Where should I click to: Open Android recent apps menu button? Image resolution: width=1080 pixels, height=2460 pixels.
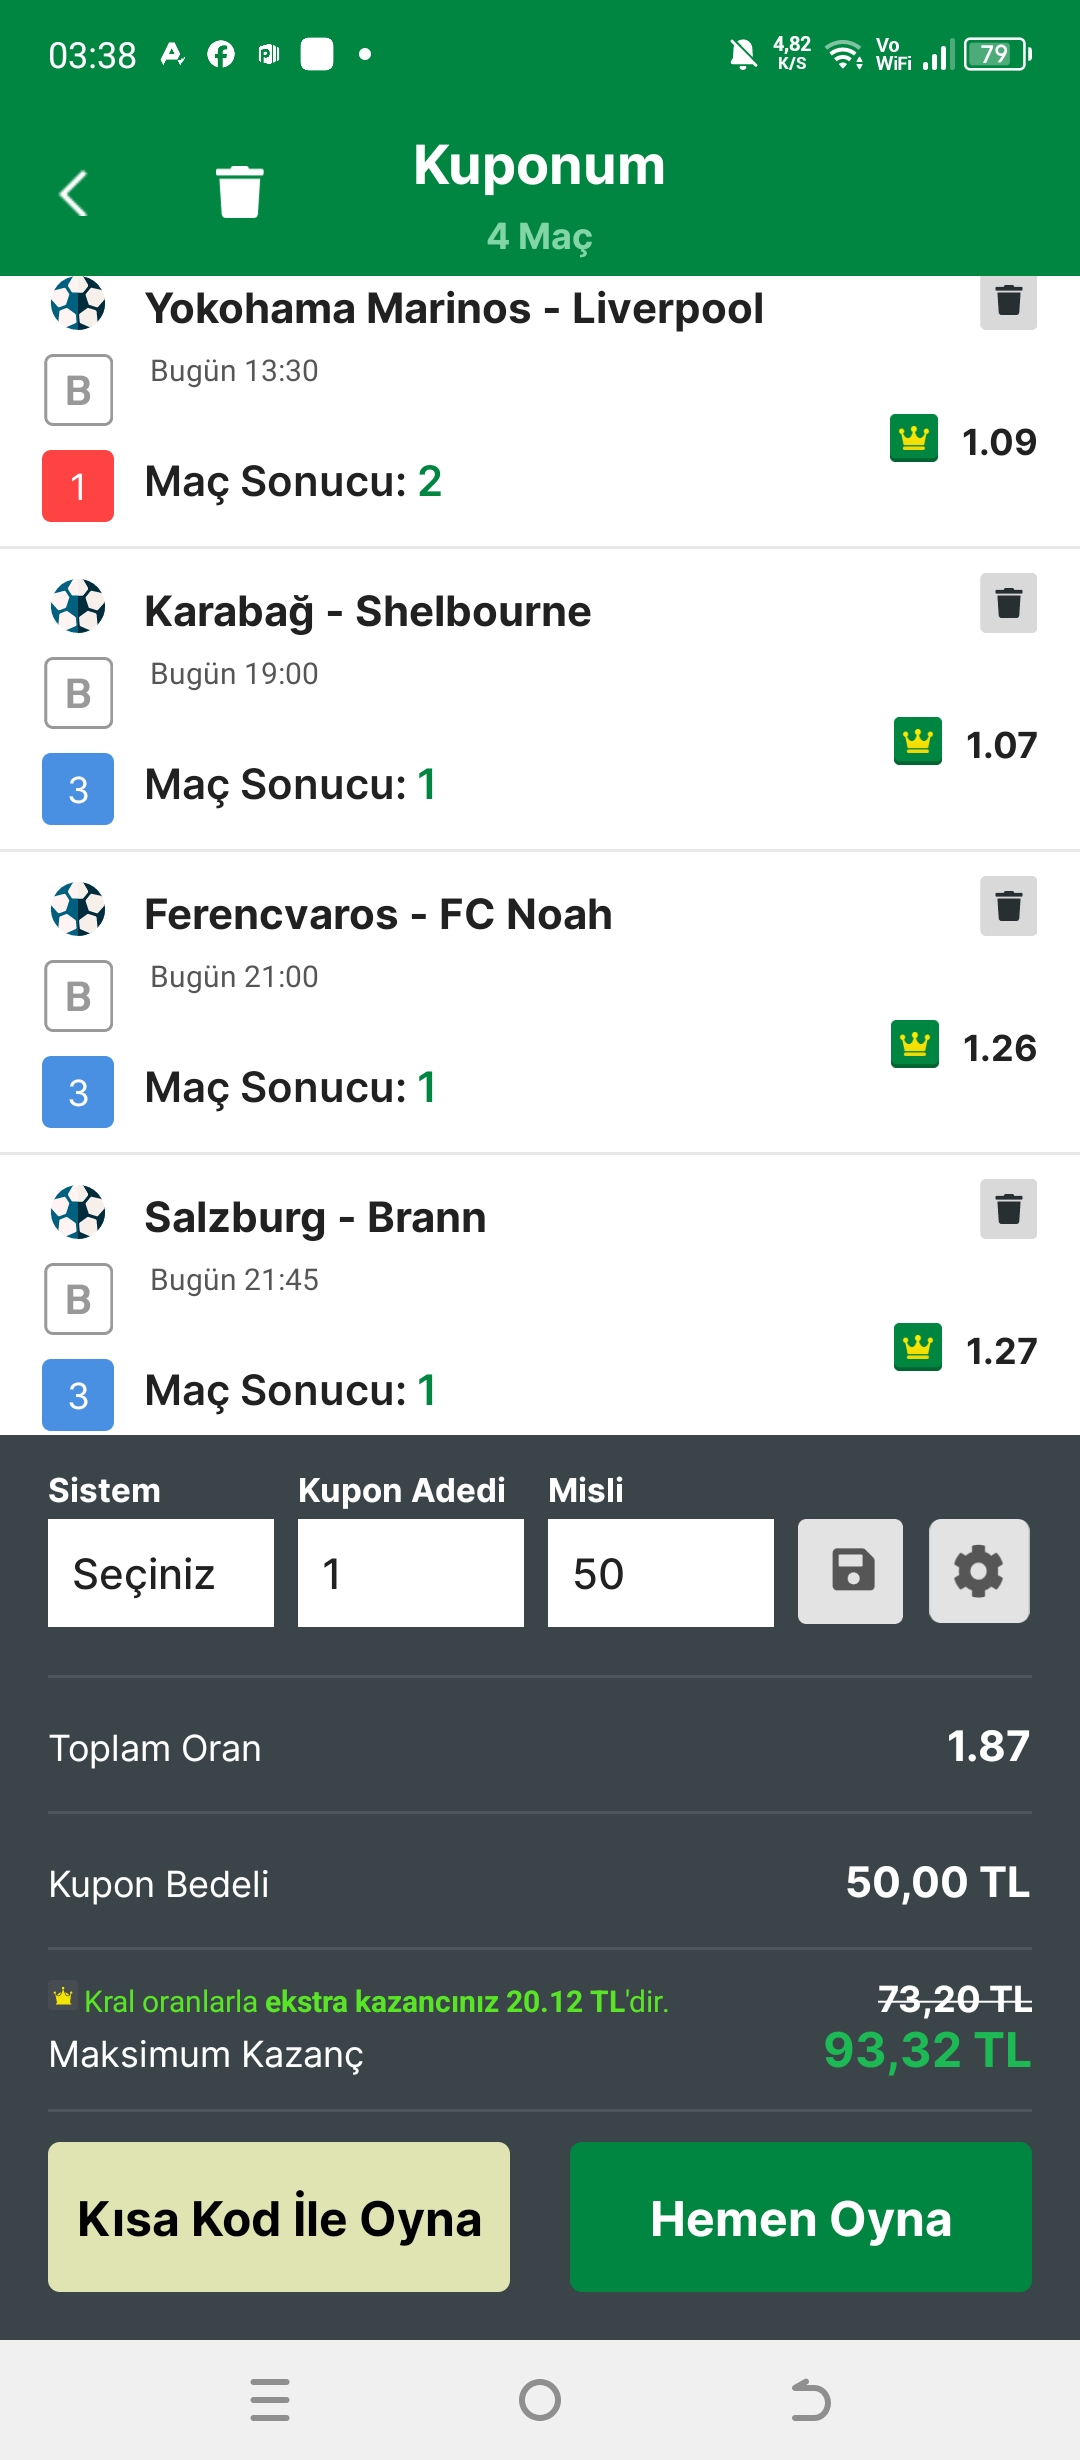(270, 2400)
